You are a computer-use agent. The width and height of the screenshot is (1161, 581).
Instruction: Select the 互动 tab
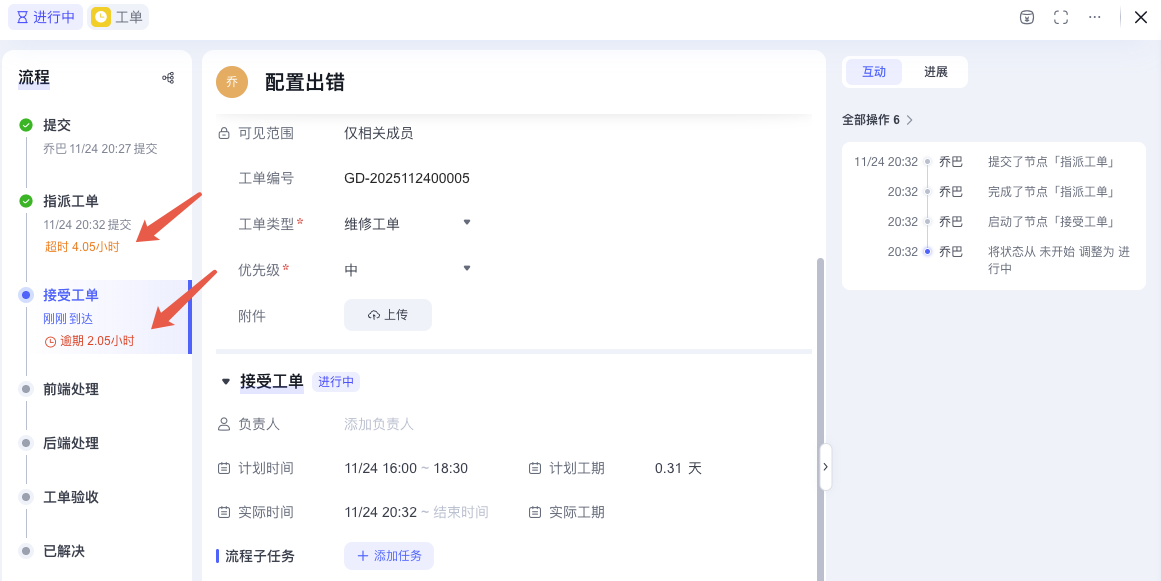[874, 71]
